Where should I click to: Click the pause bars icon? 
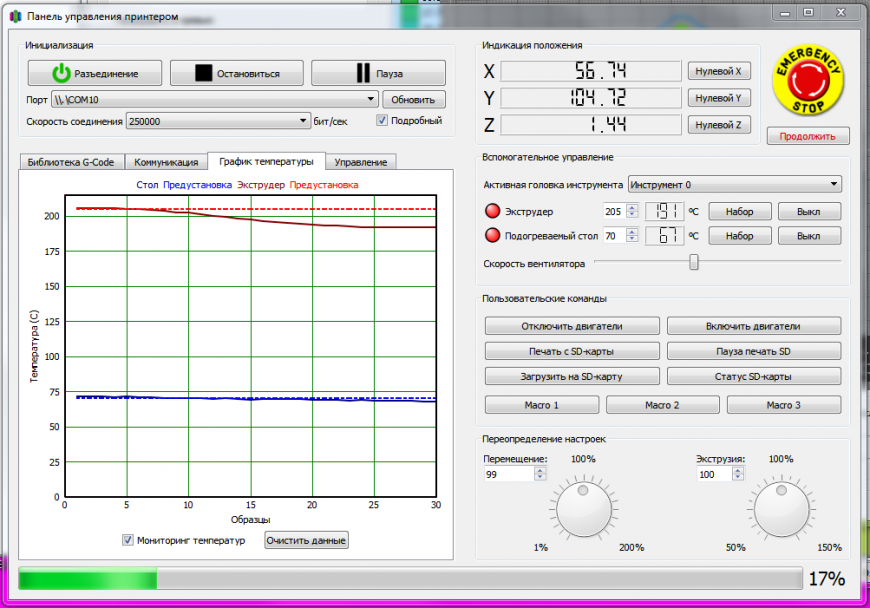(363, 73)
